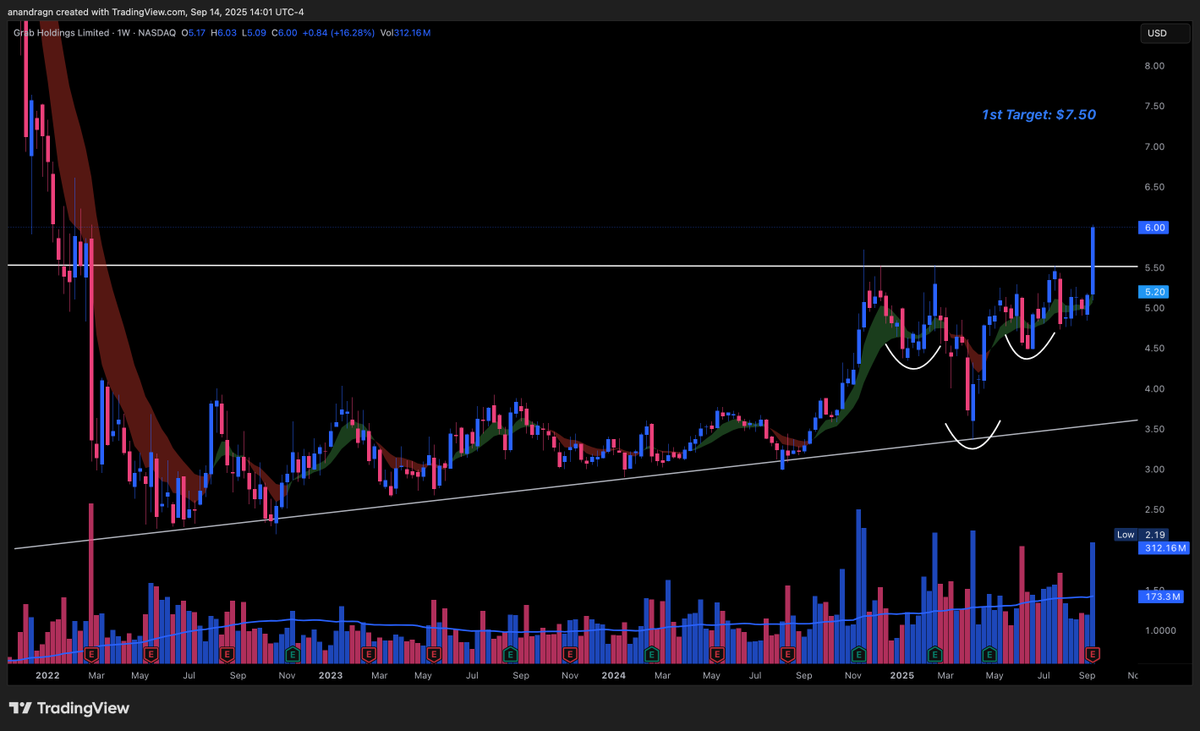The width and height of the screenshot is (1200, 731).
Task: Click the TradingView logo at the bottom left
Action: tap(69, 708)
